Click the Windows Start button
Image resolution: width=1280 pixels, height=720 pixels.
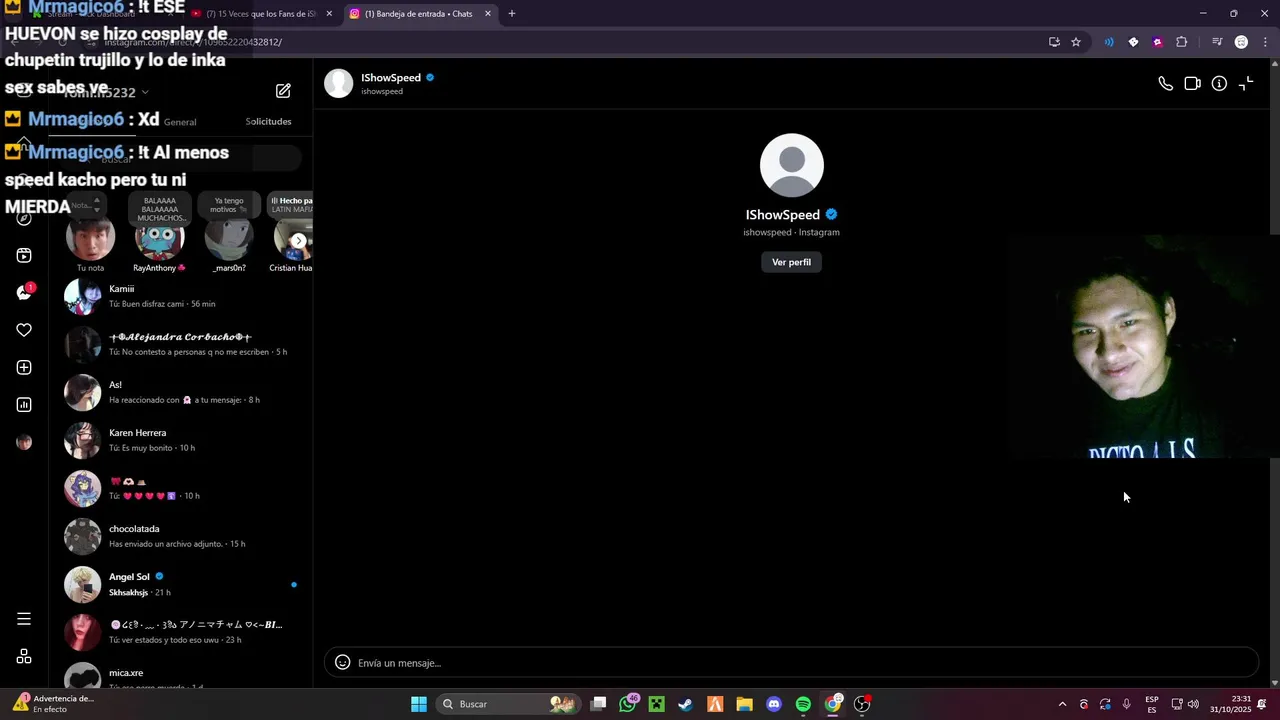pos(419,704)
